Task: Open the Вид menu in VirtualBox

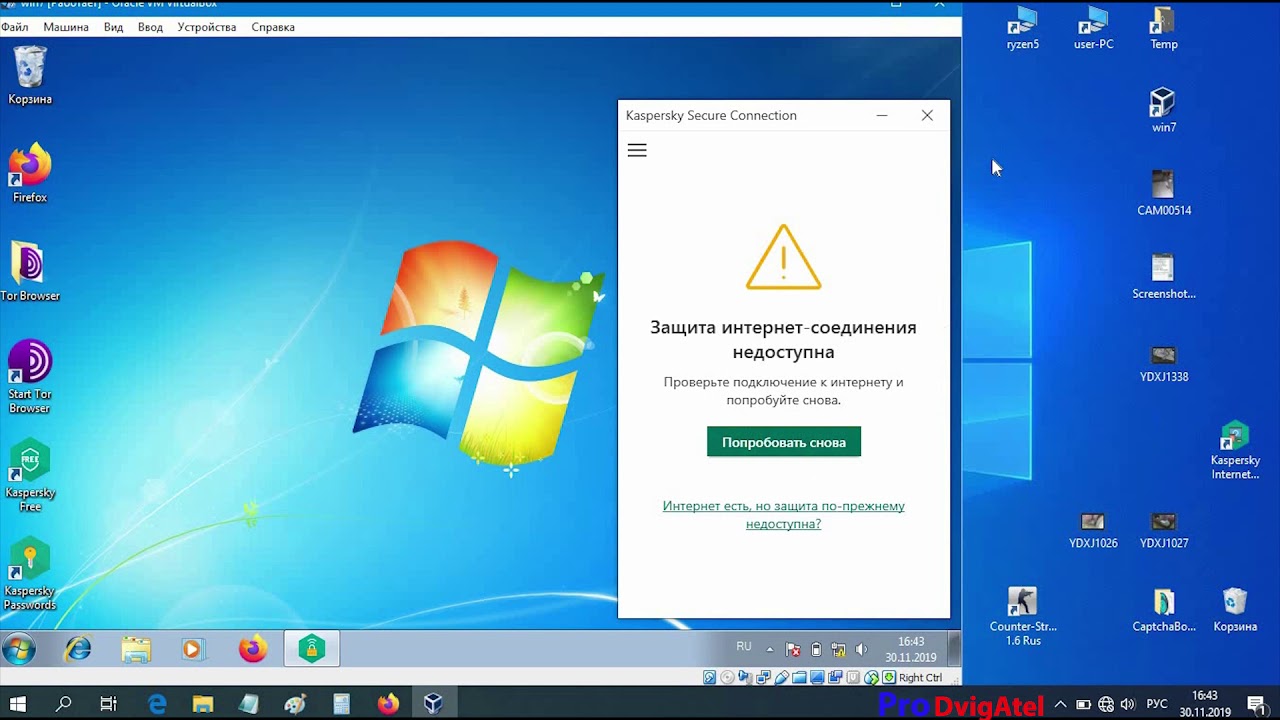Action: point(114,27)
